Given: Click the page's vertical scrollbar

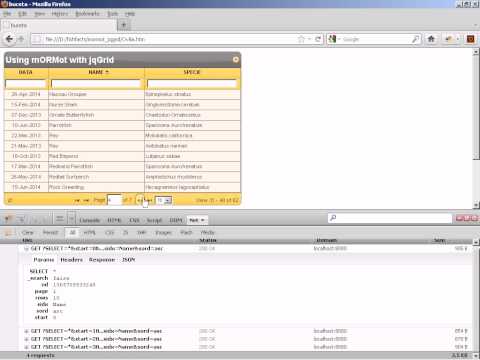Looking at the screenshot, I should (x=476, y=128).
